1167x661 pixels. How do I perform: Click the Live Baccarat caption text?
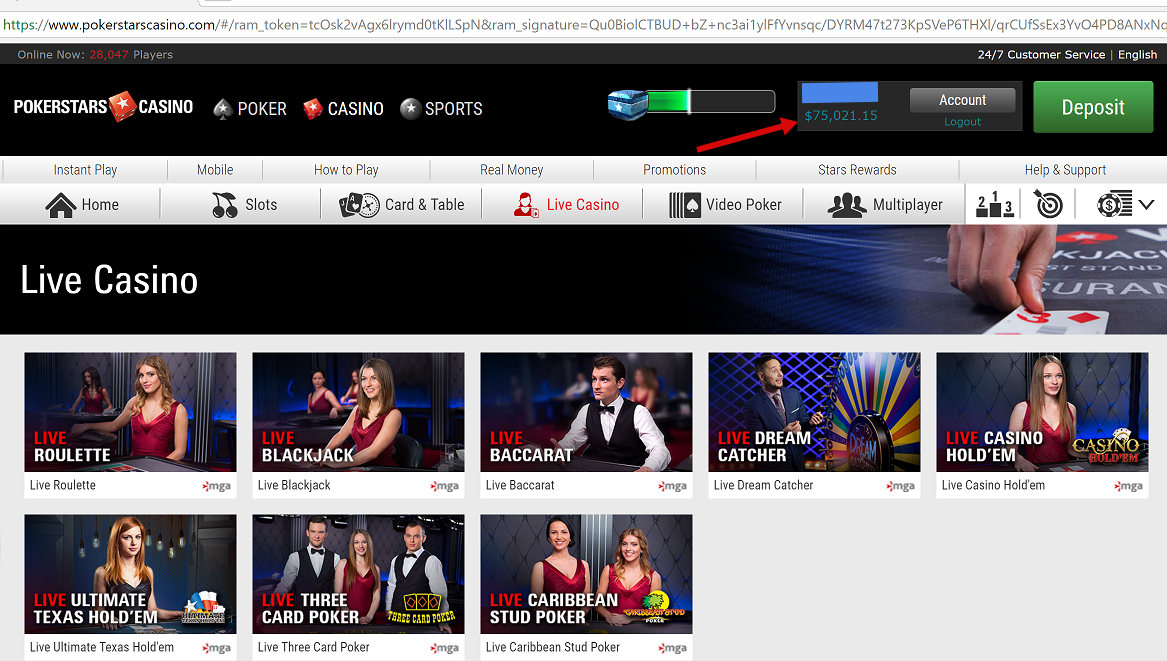[x=520, y=485]
